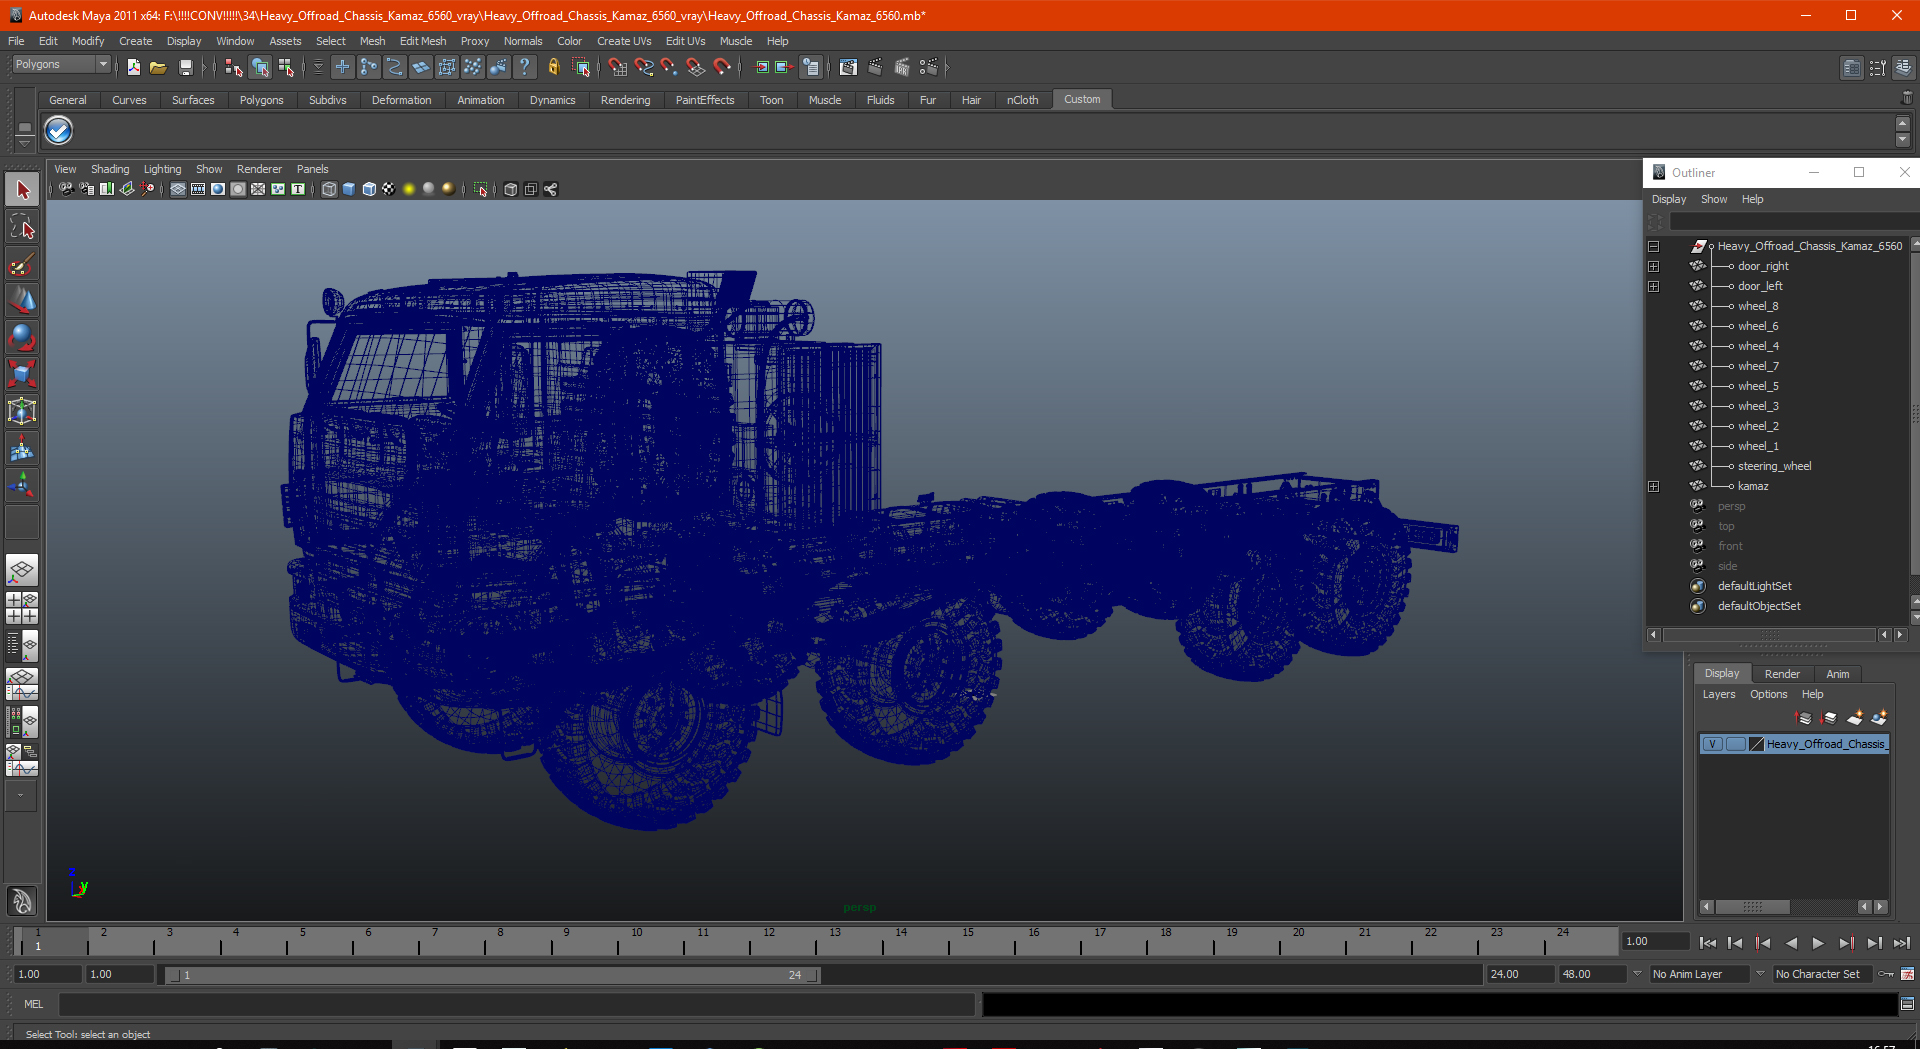Open shelf menu arrow under shelf tab icon
The height and width of the screenshot is (1049, 1920).
[24, 144]
